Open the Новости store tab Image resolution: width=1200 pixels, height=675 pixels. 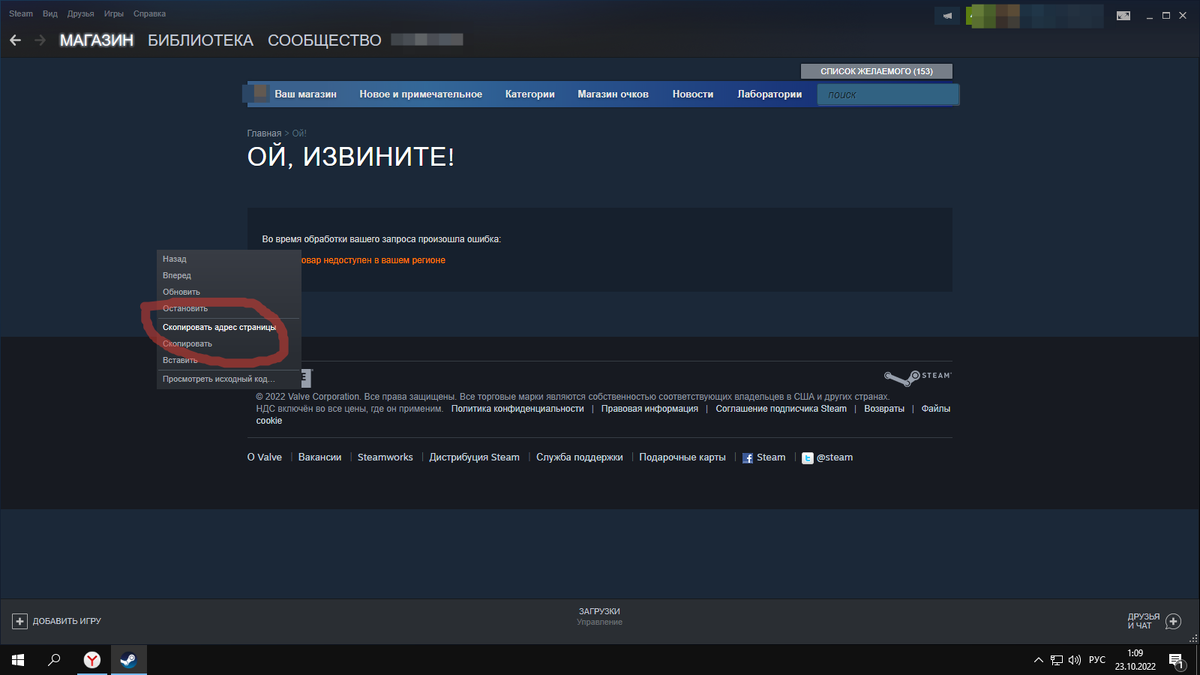(x=693, y=94)
